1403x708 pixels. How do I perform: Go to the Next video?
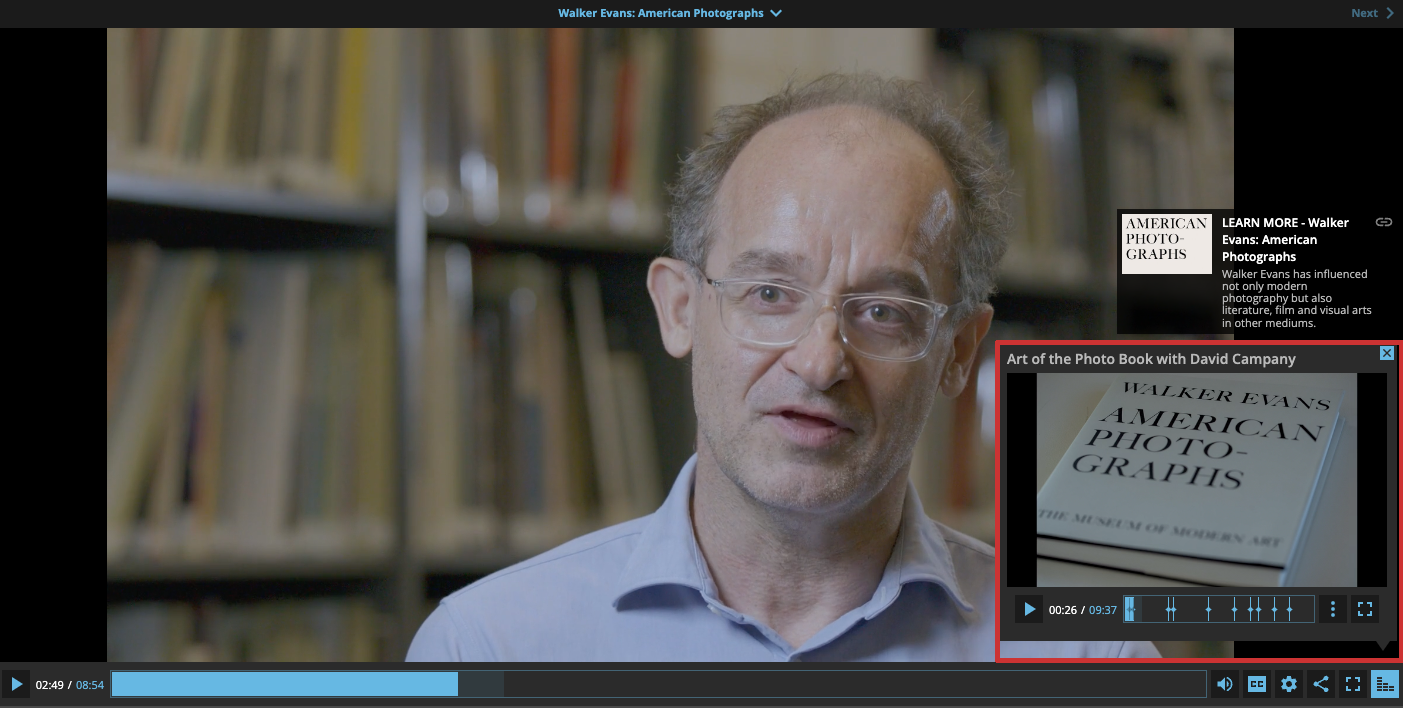click(1371, 13)
